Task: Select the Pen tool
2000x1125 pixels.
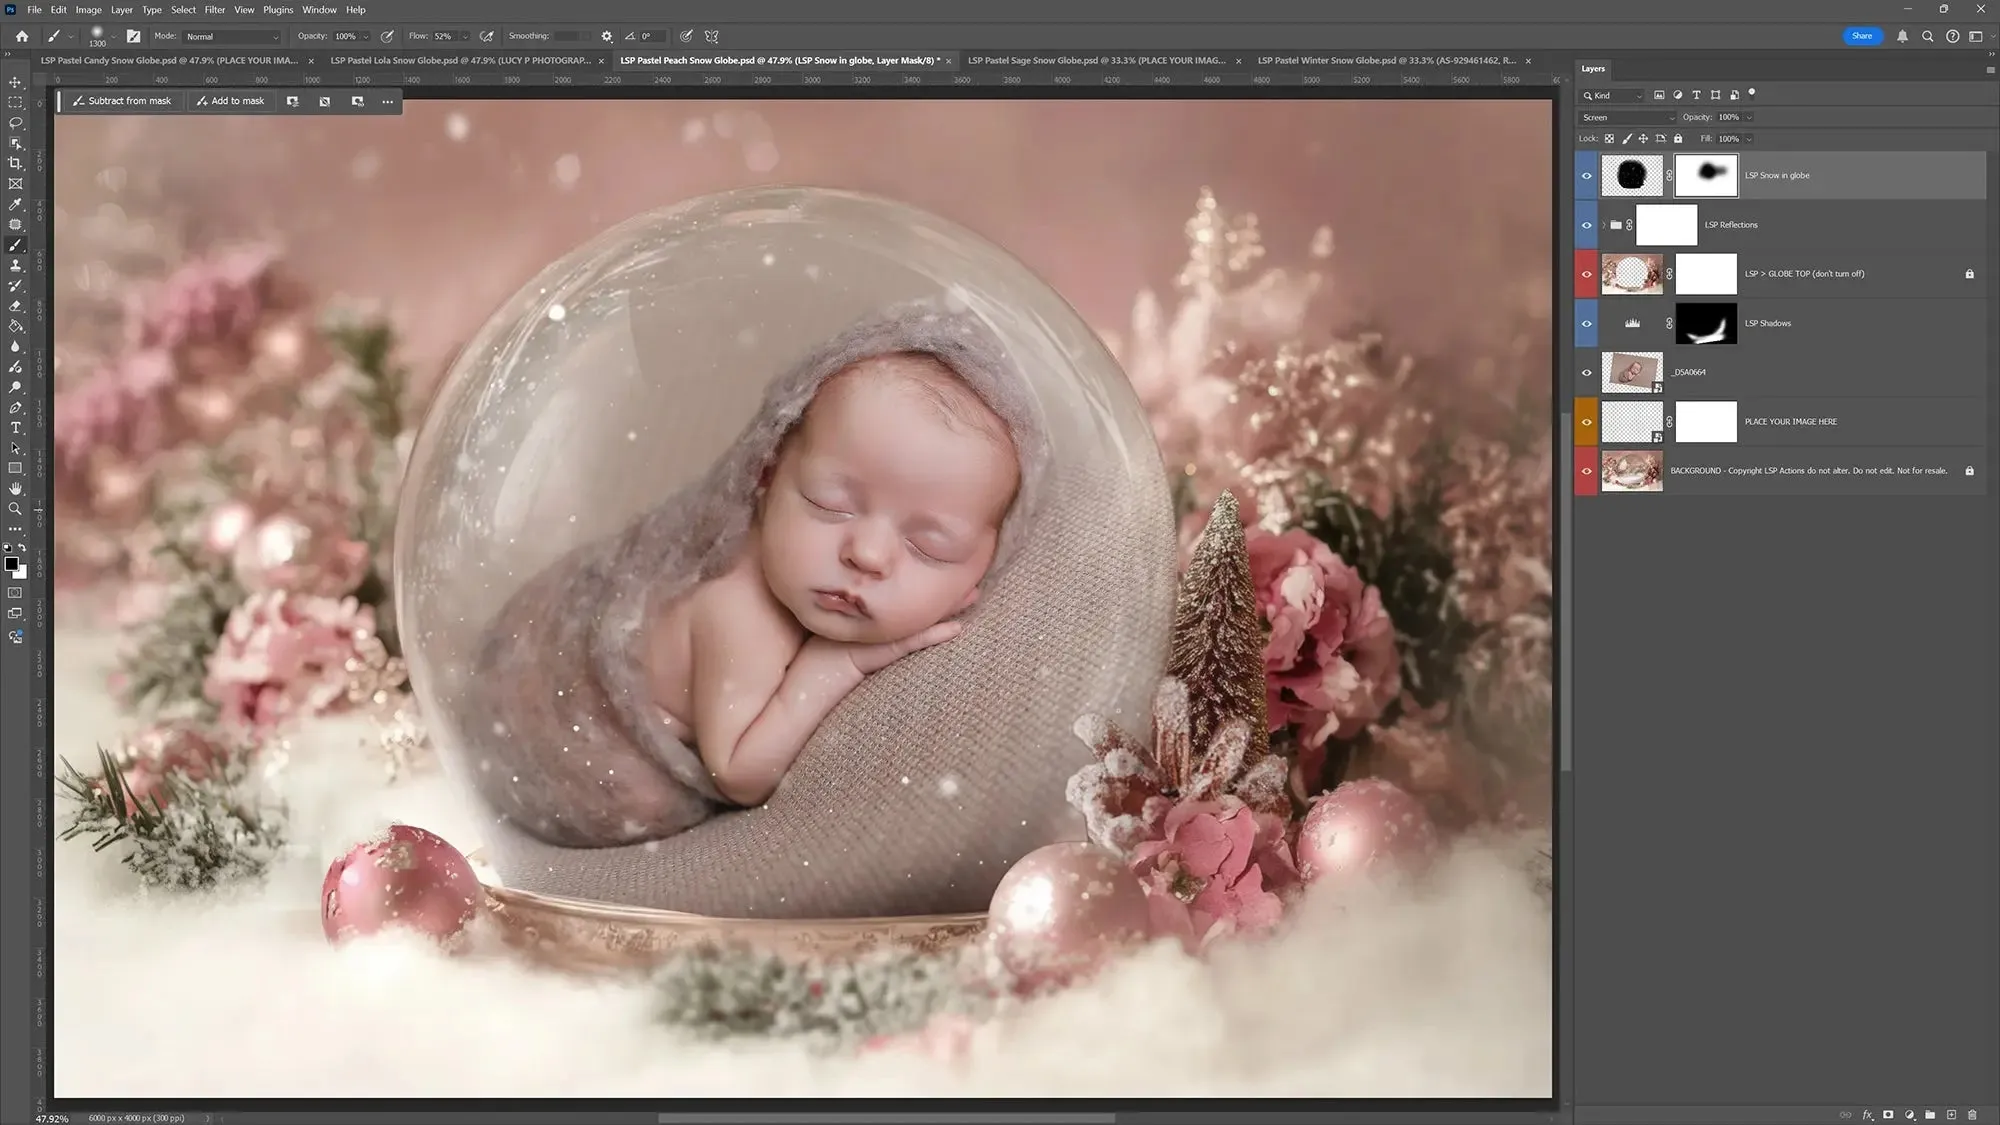Action: click(15, 407)
